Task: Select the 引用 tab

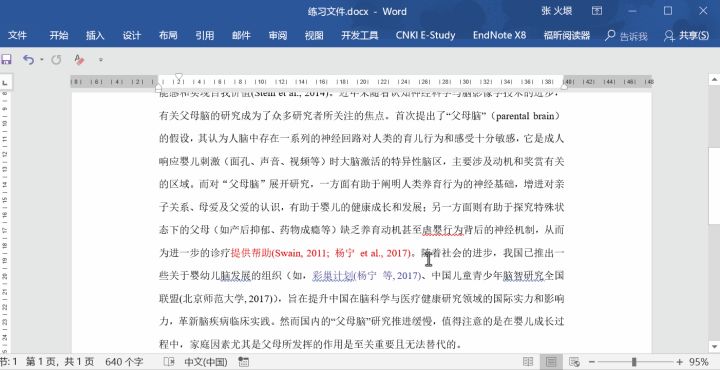Action: point(204,35)
